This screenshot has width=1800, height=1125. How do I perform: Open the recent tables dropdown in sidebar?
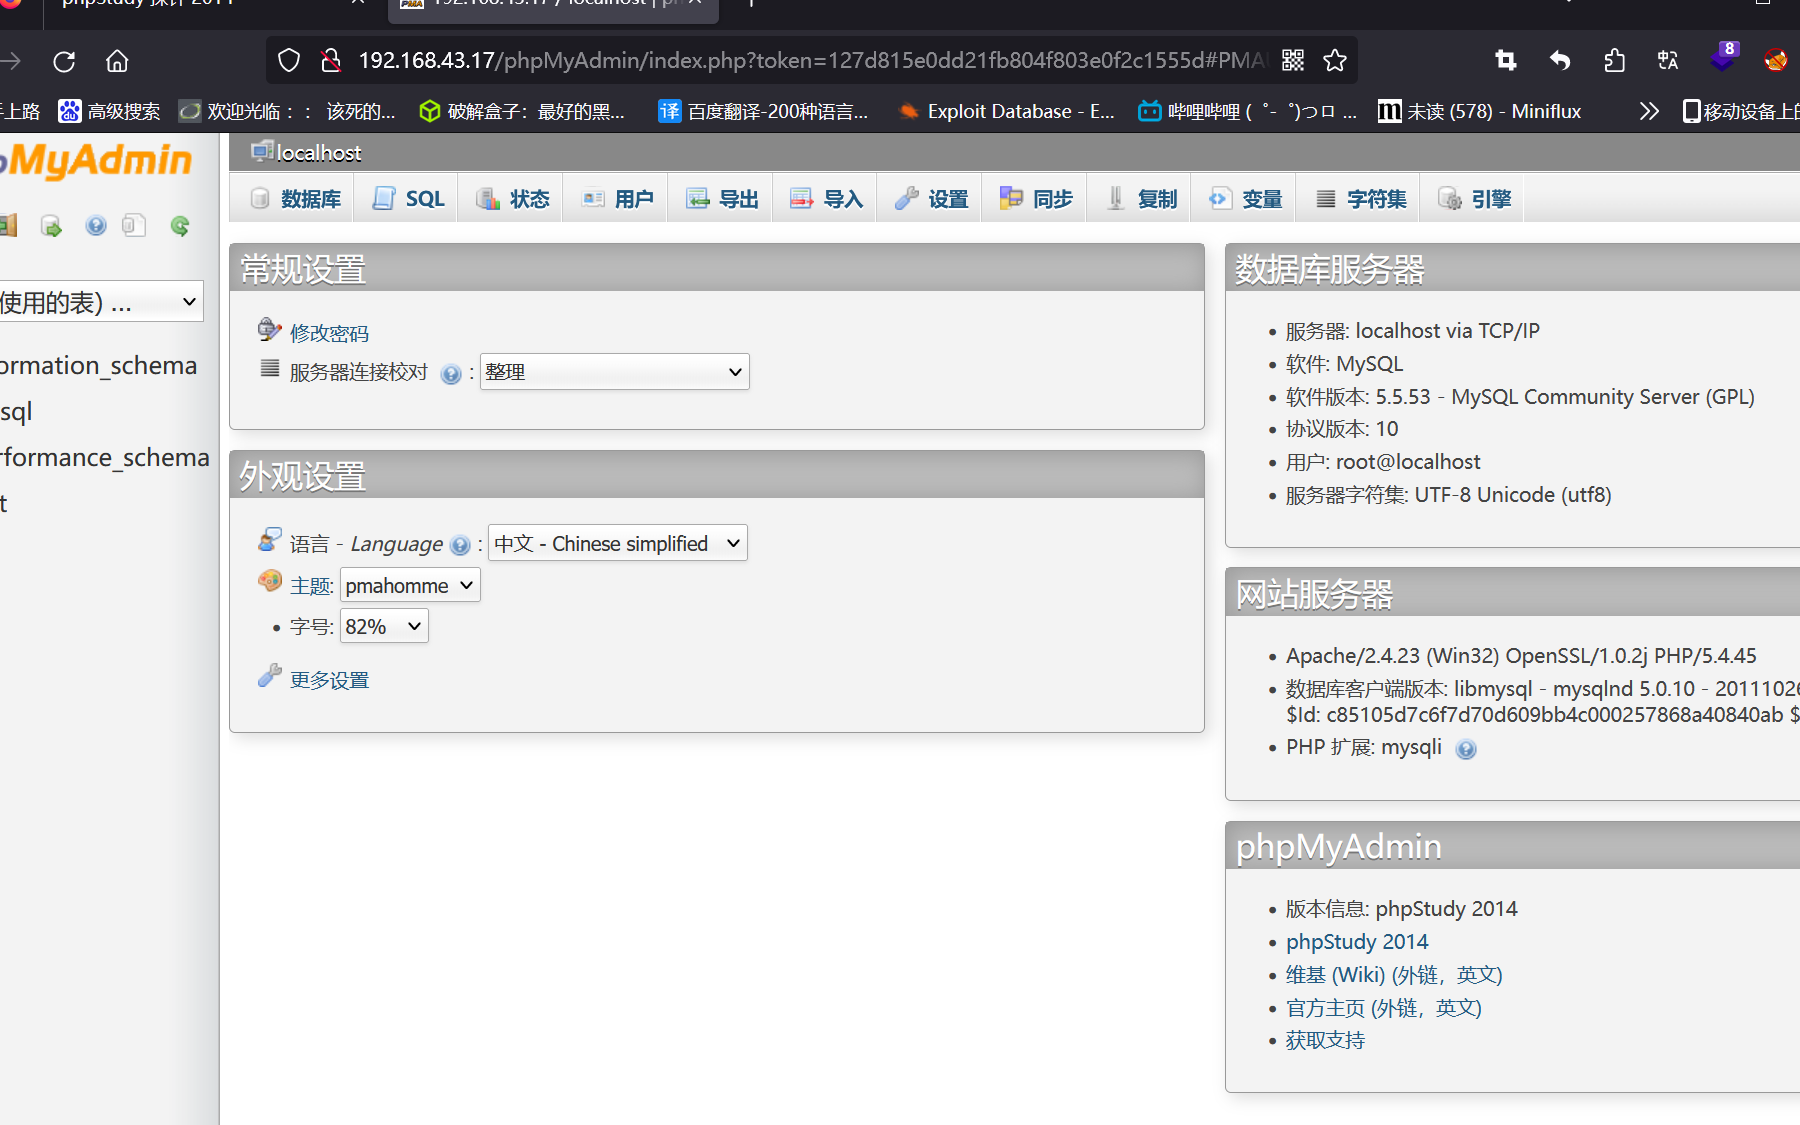click(x=101, y=301)
